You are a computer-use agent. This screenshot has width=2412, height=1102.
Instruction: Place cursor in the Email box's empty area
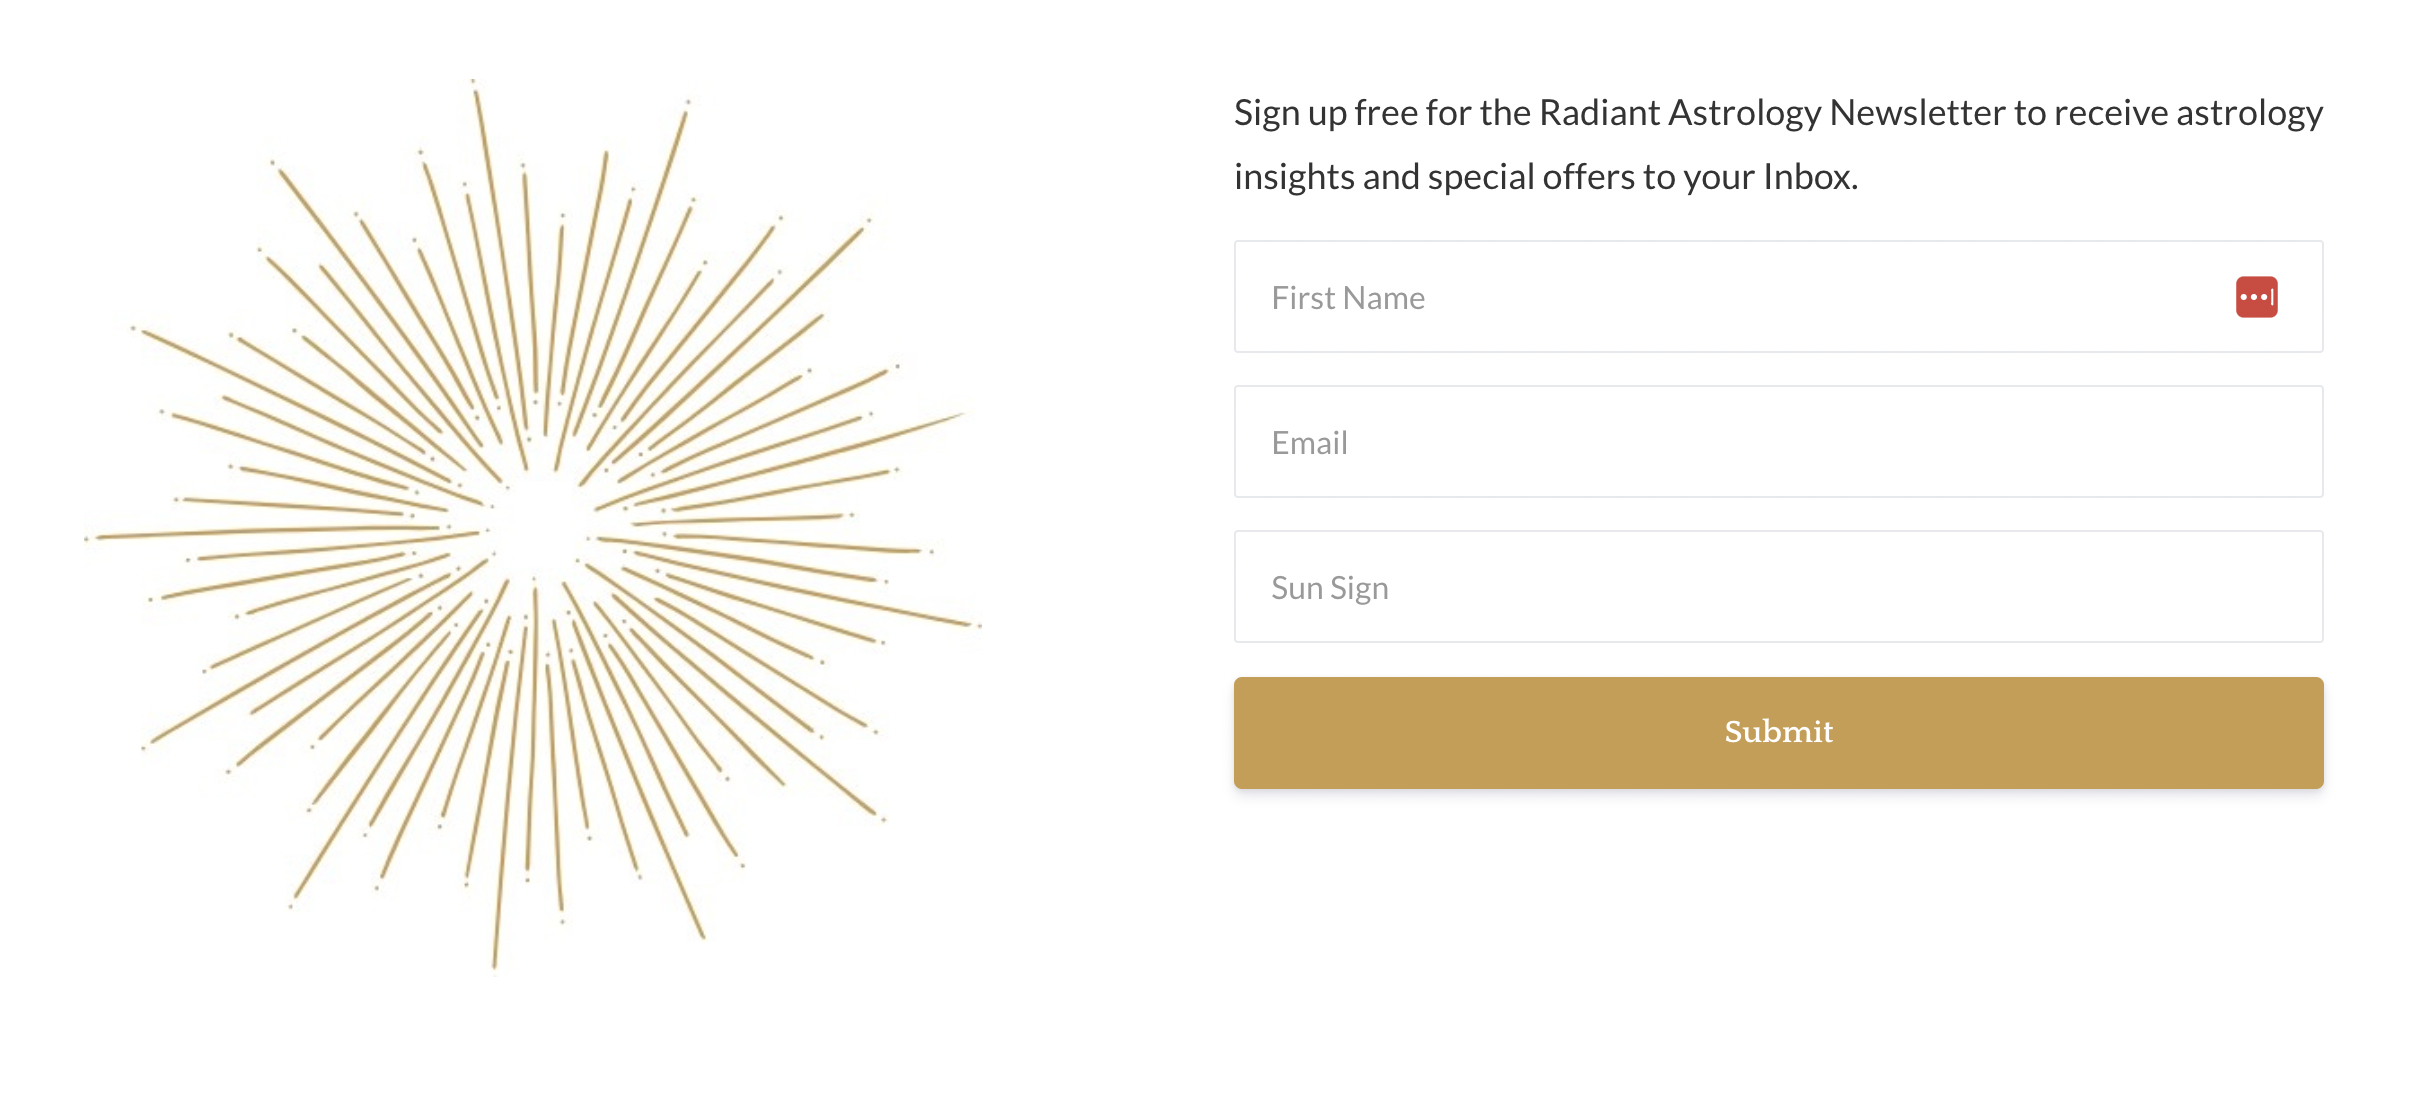pyautogui.click(x=1900, y=442)
